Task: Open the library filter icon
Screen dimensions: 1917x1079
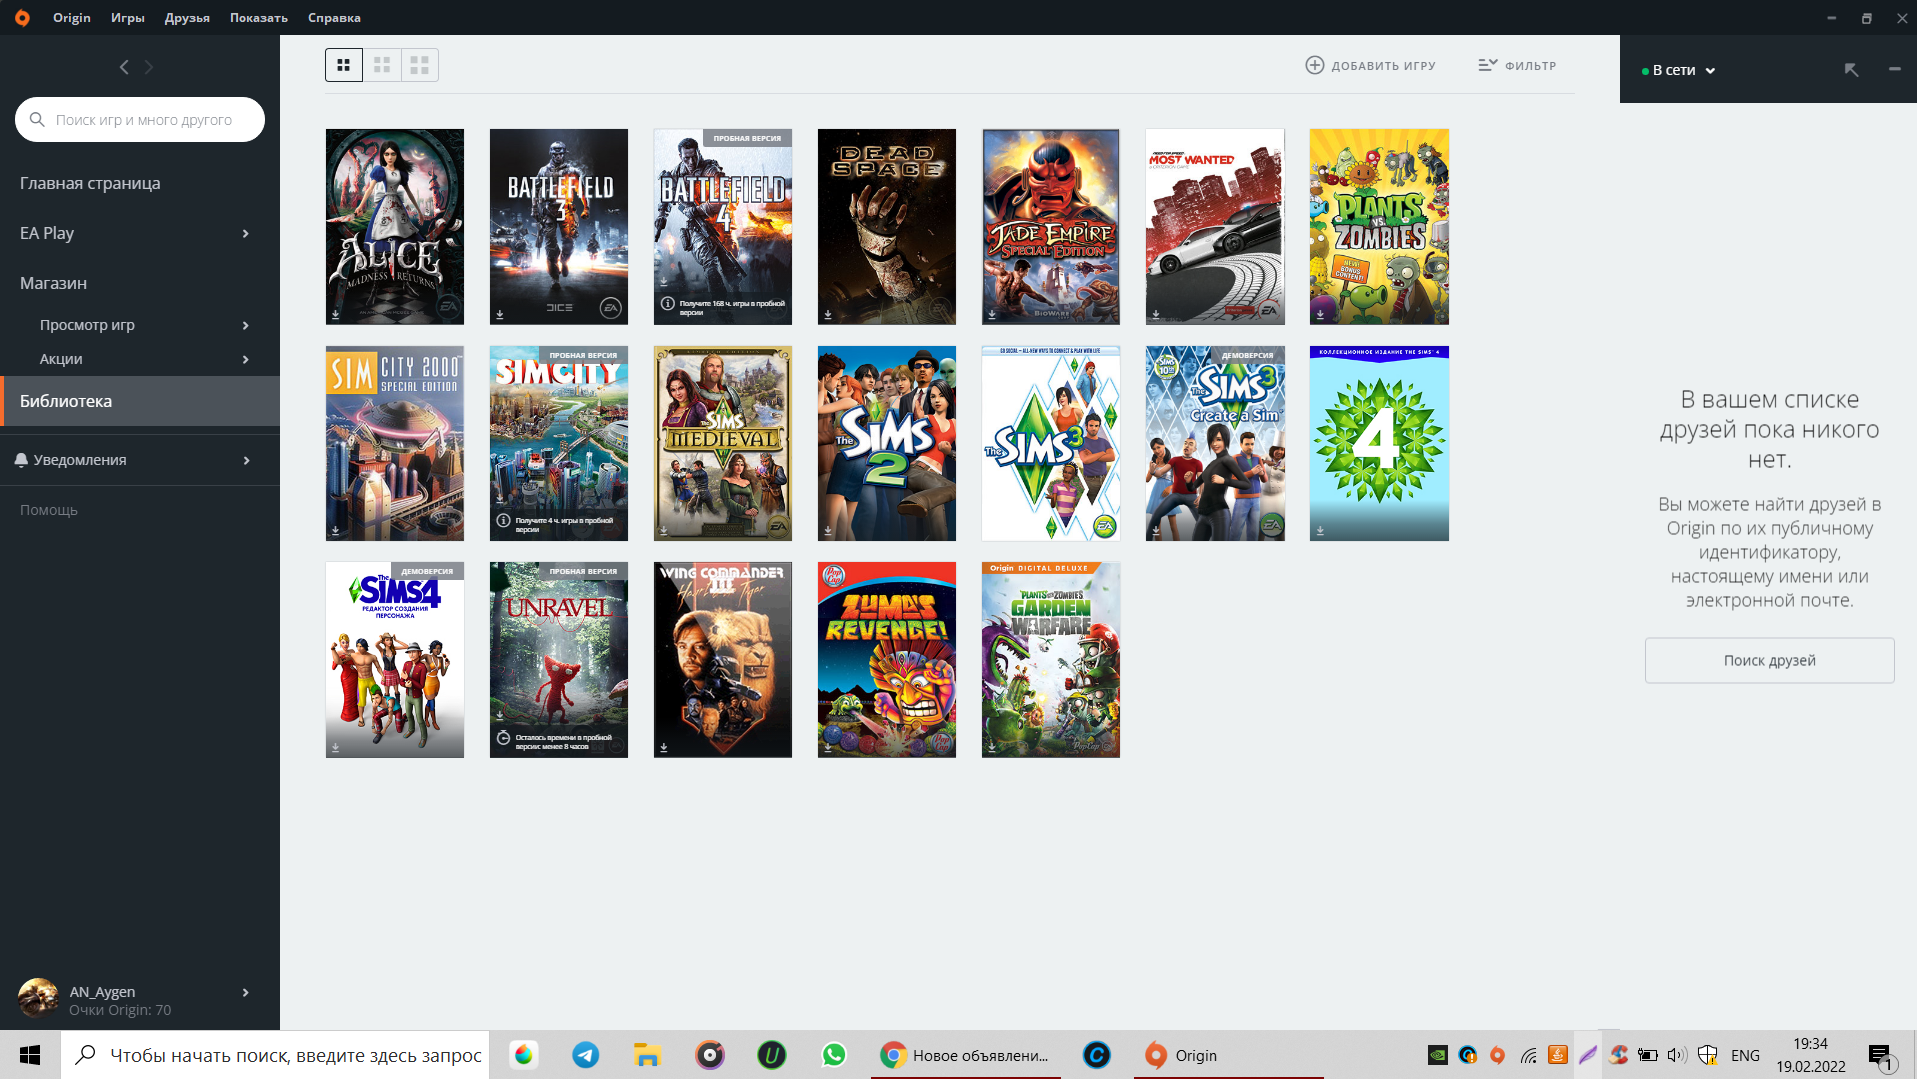Action: 1487,65
